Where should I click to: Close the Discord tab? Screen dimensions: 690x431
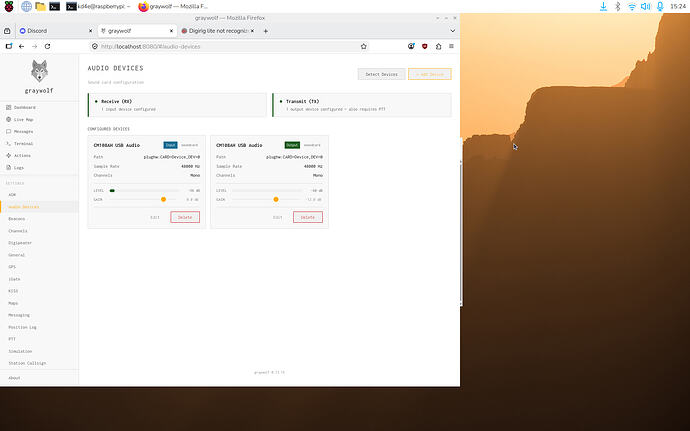point(90,31)
